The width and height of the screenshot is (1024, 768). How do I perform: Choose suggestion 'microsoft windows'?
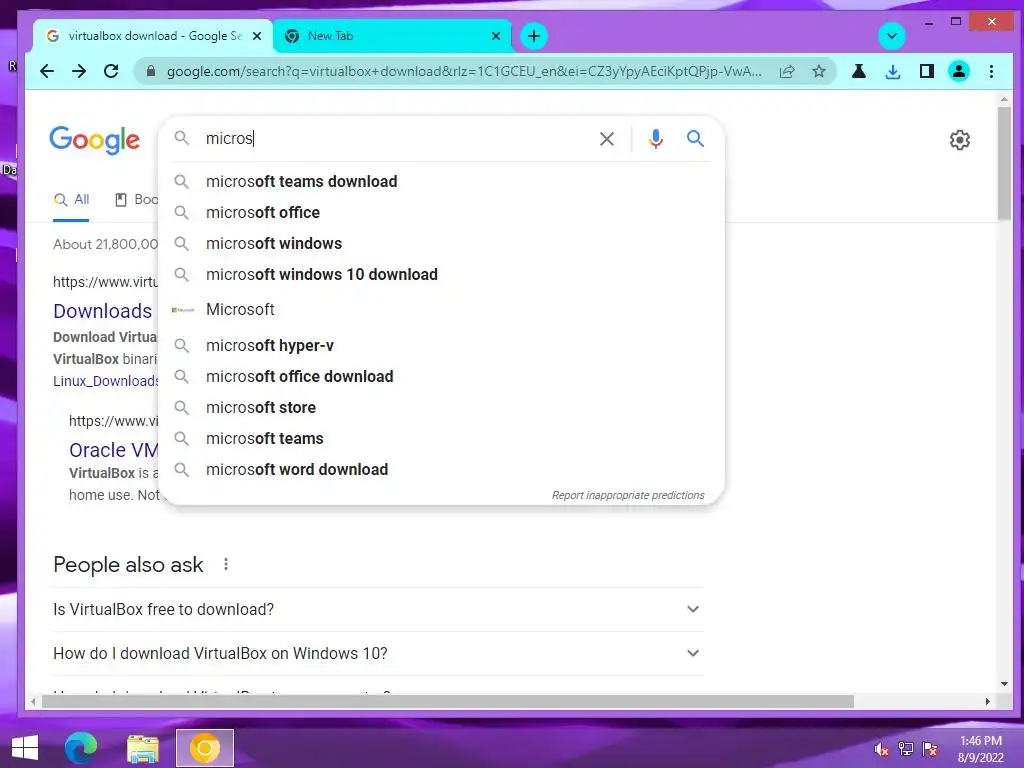[x=441, y=244]
